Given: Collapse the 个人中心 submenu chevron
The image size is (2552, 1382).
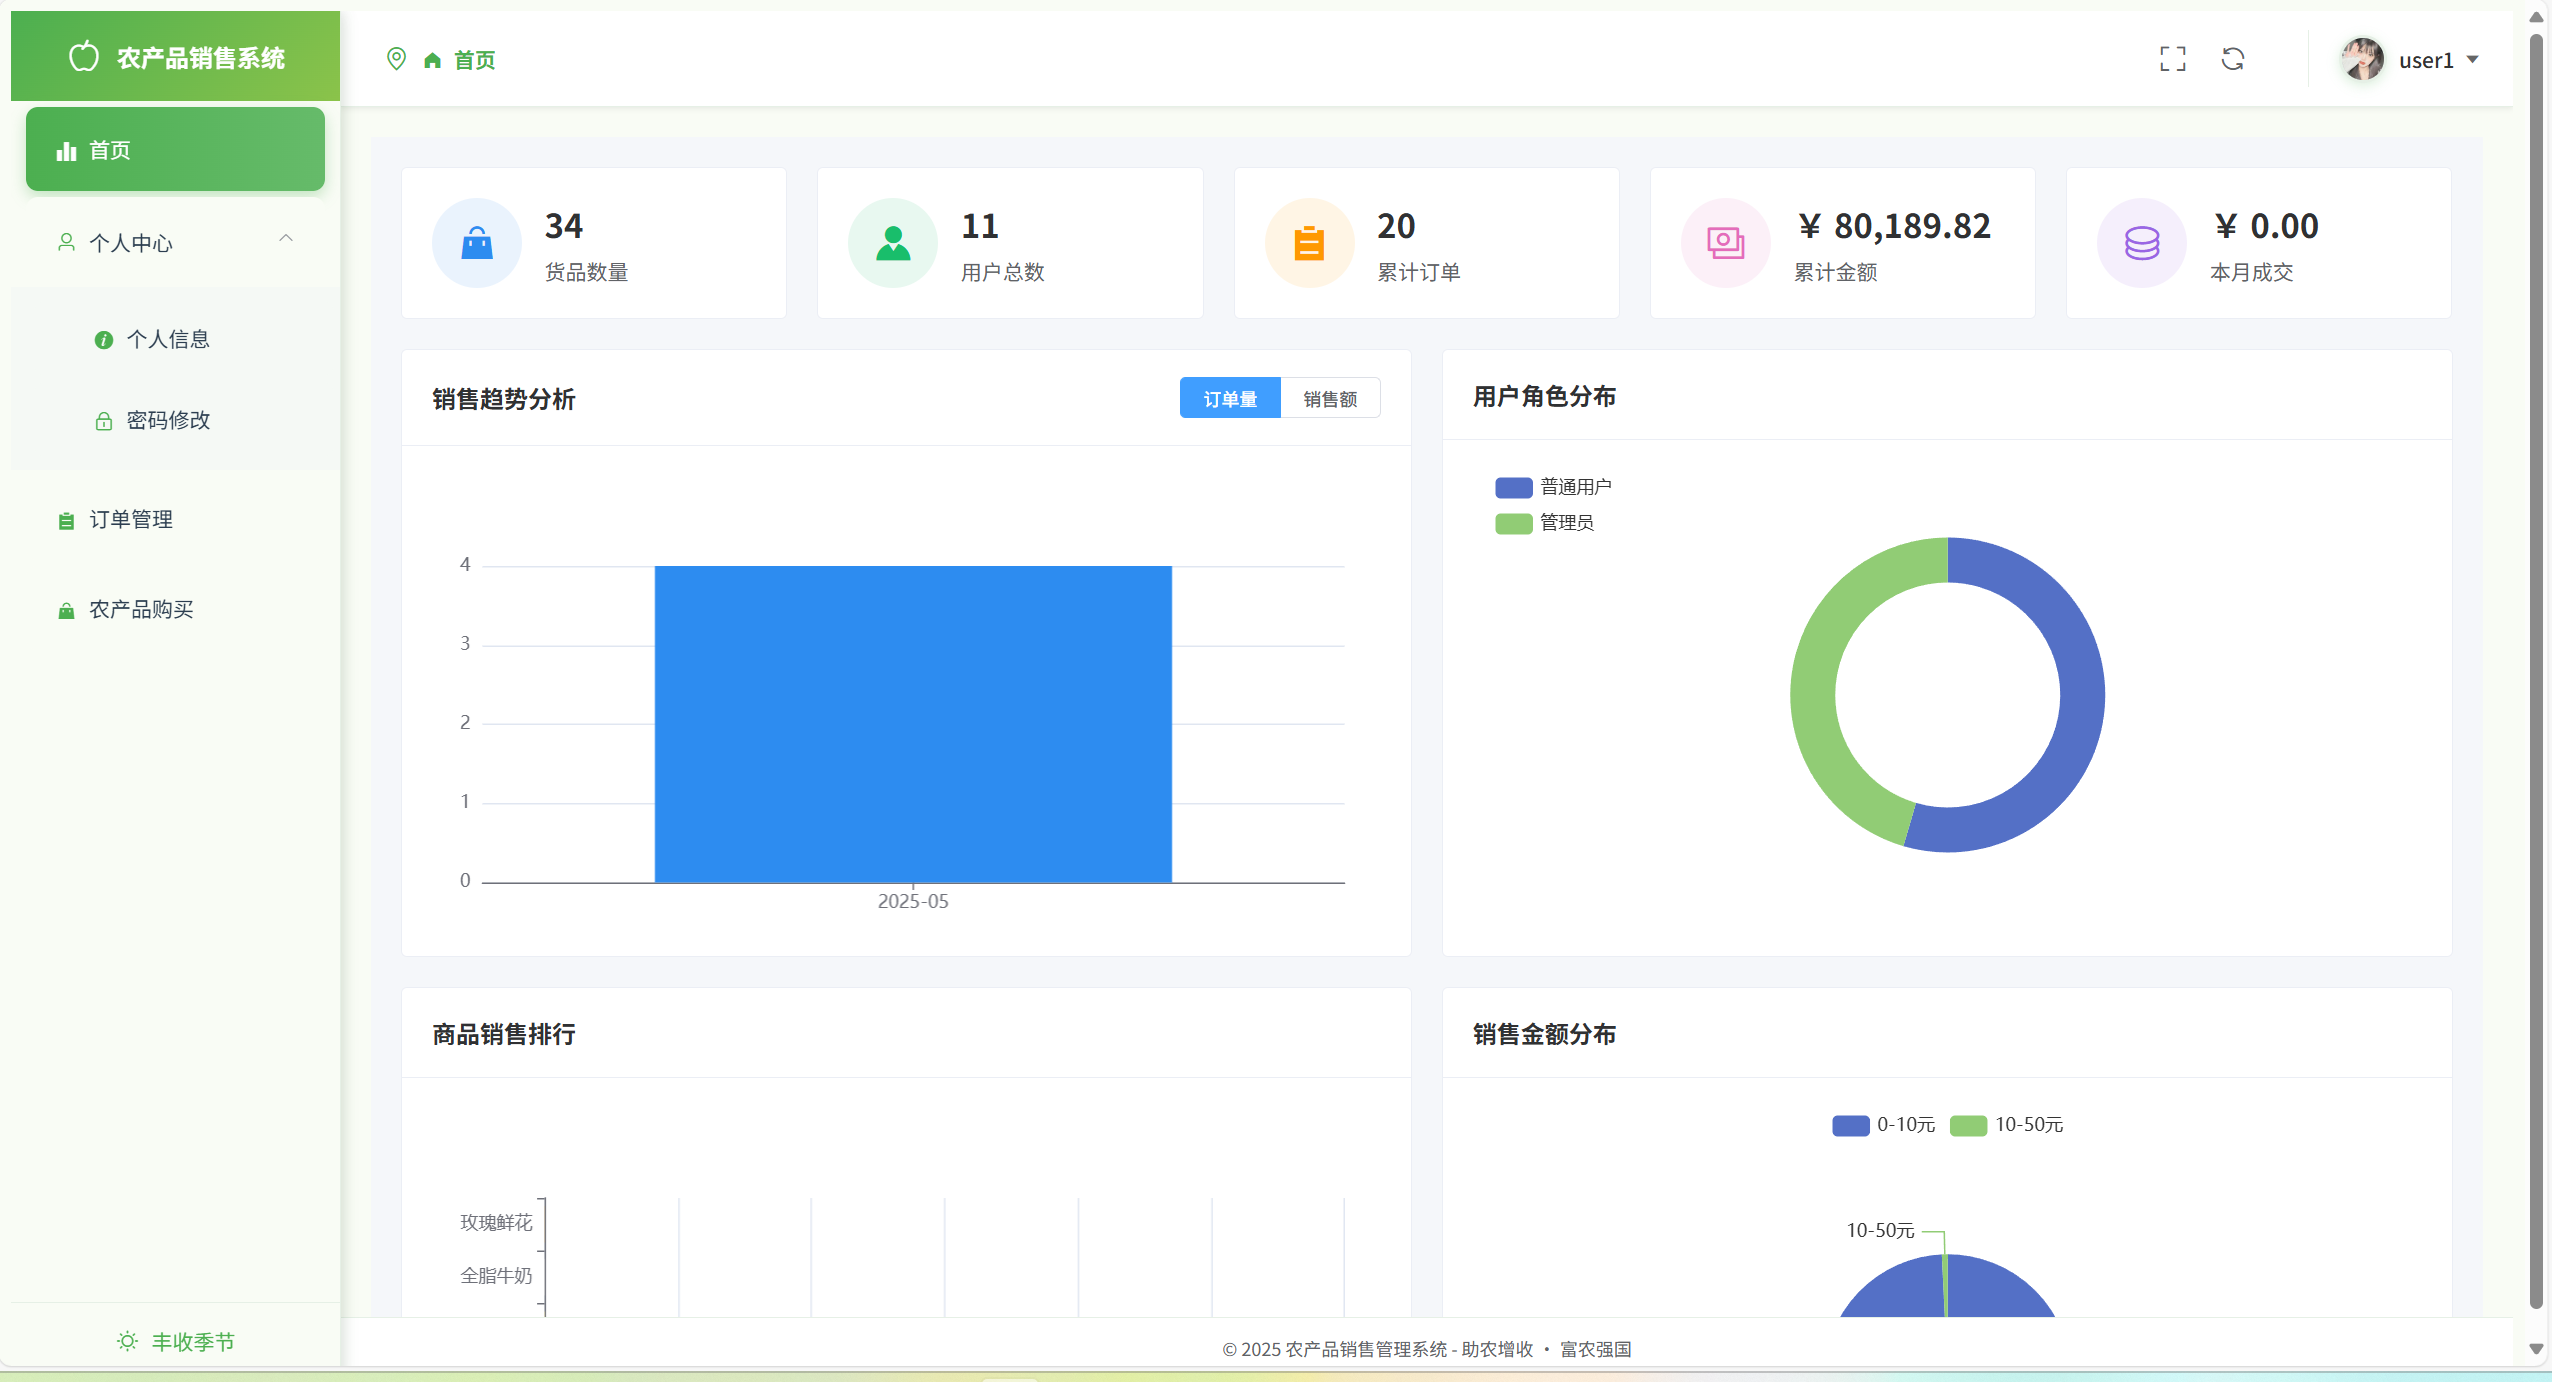Looking at the screenshot, I should pyautogui.click(x=286, y=238).
